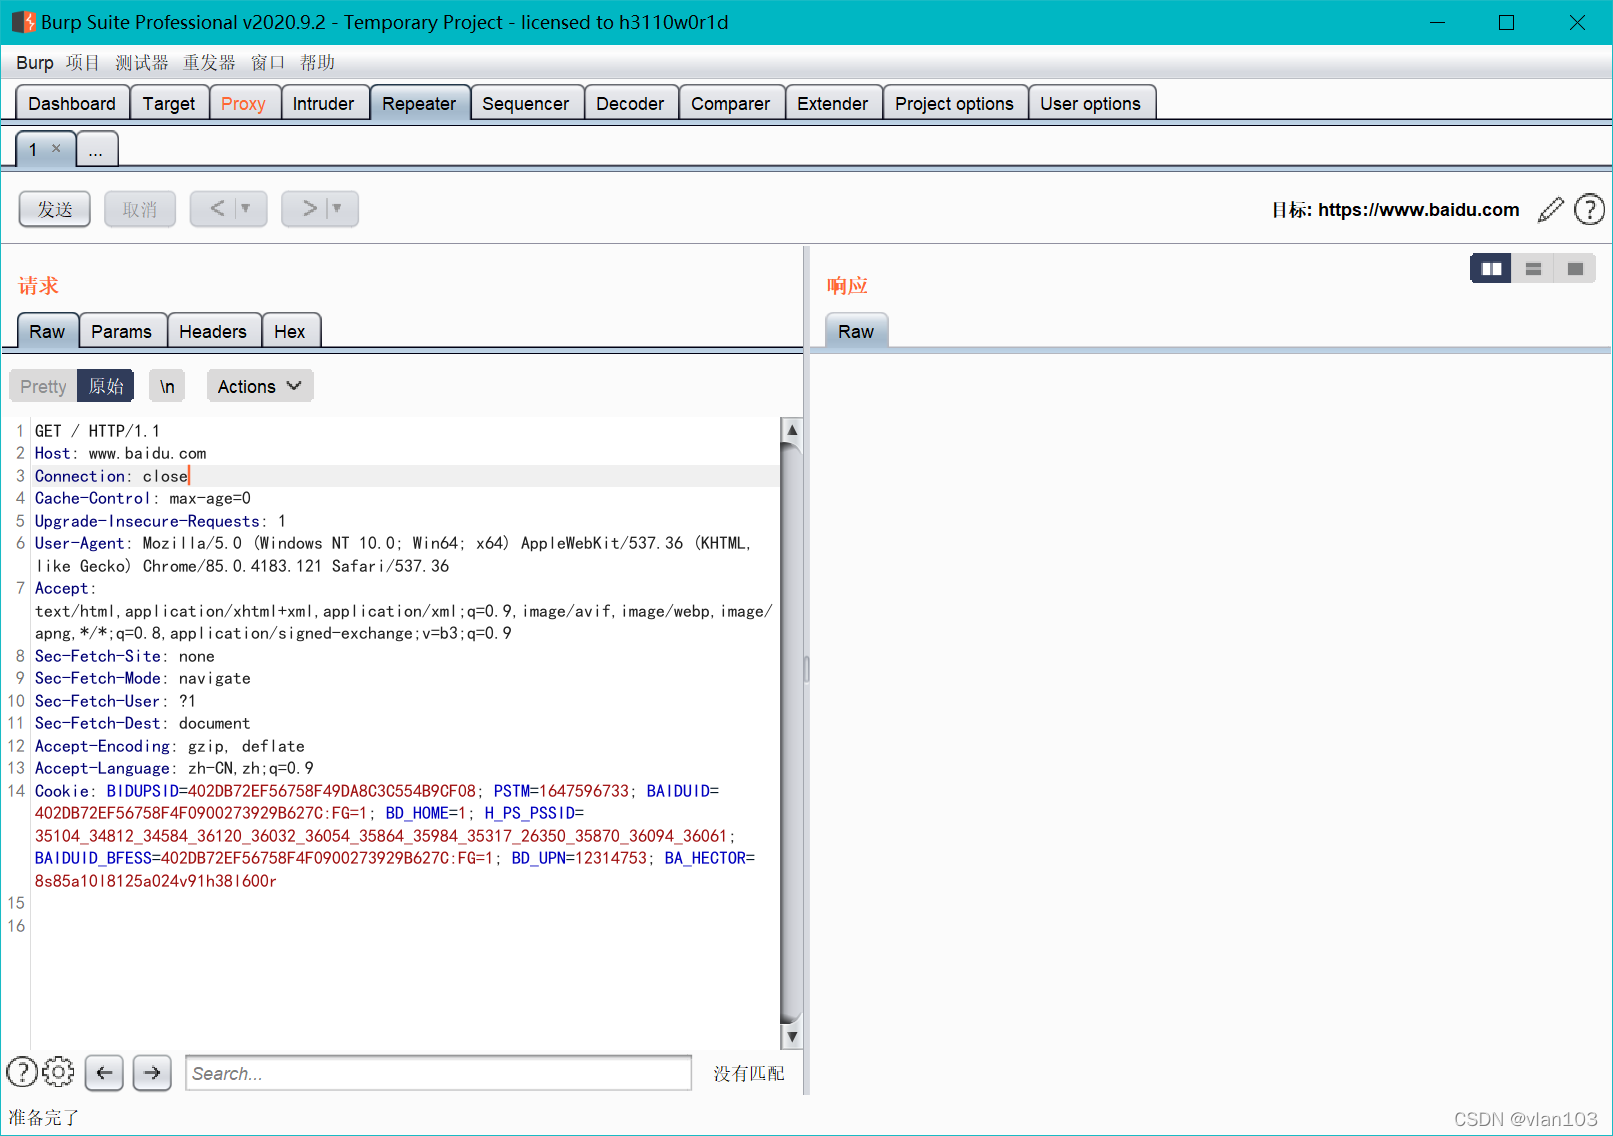Click the 'Host: www.baidu.com' header line

(121, 453)
